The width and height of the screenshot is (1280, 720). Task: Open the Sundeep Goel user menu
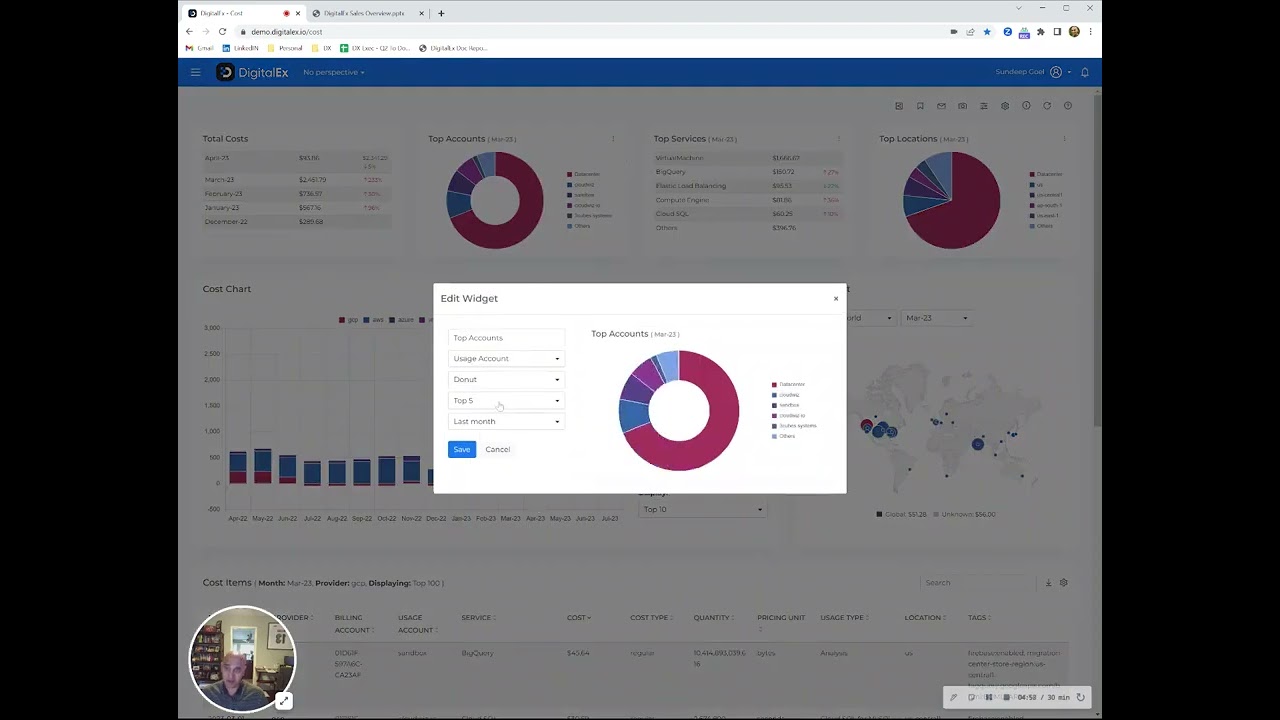(1033, 72)
